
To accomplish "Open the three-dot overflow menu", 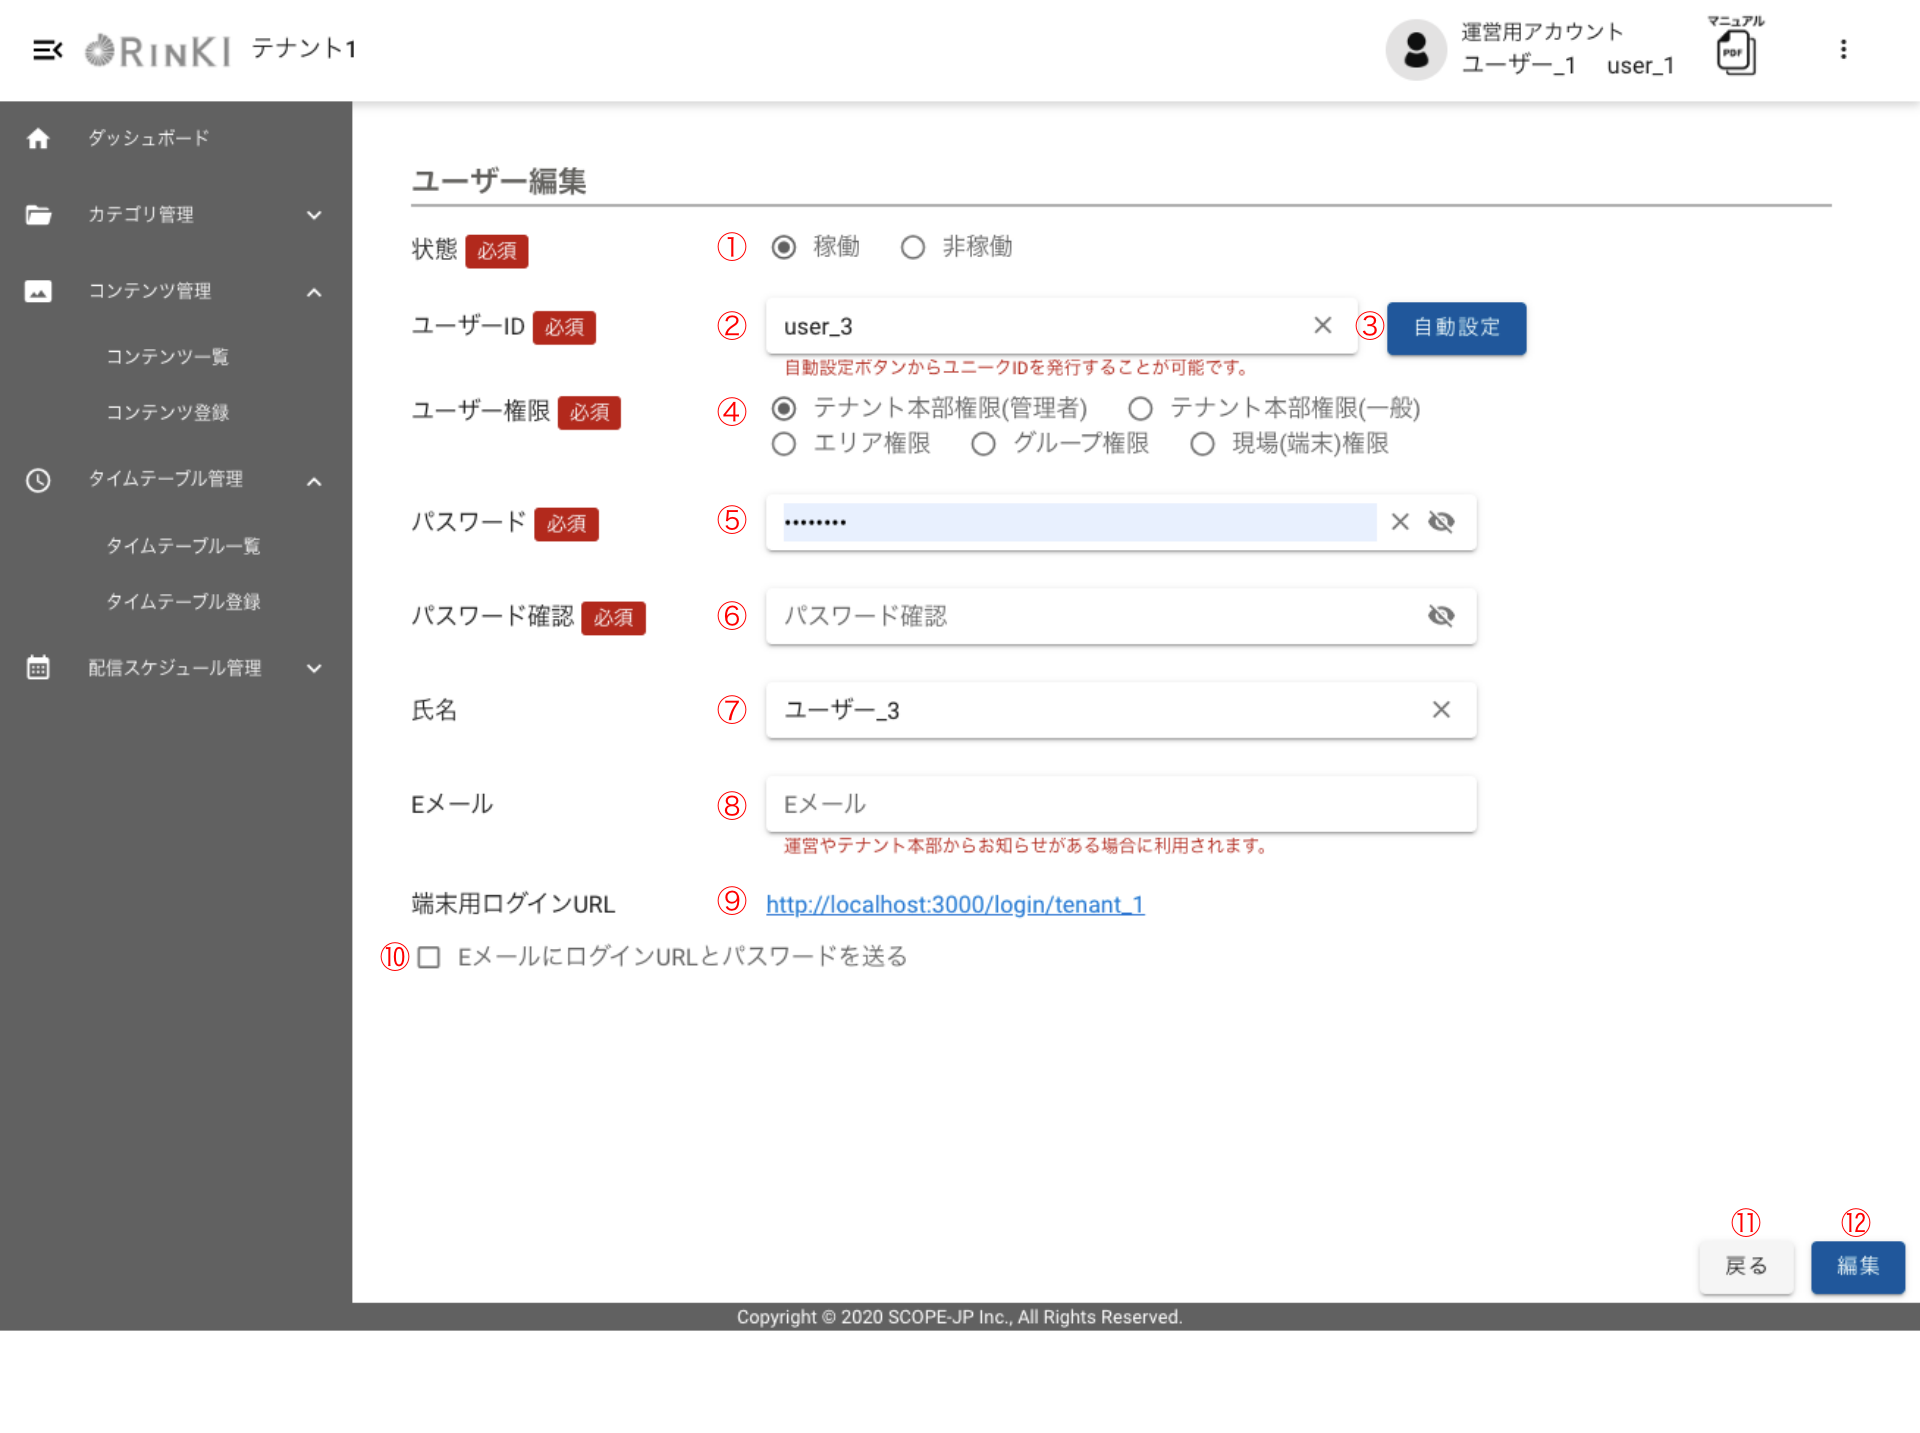I will click(1843, 50).
